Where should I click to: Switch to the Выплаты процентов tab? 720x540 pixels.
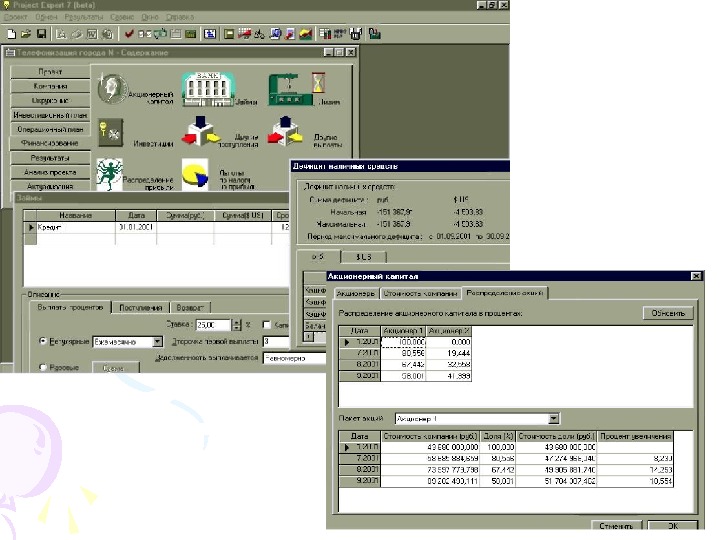(x=70, y=307)
